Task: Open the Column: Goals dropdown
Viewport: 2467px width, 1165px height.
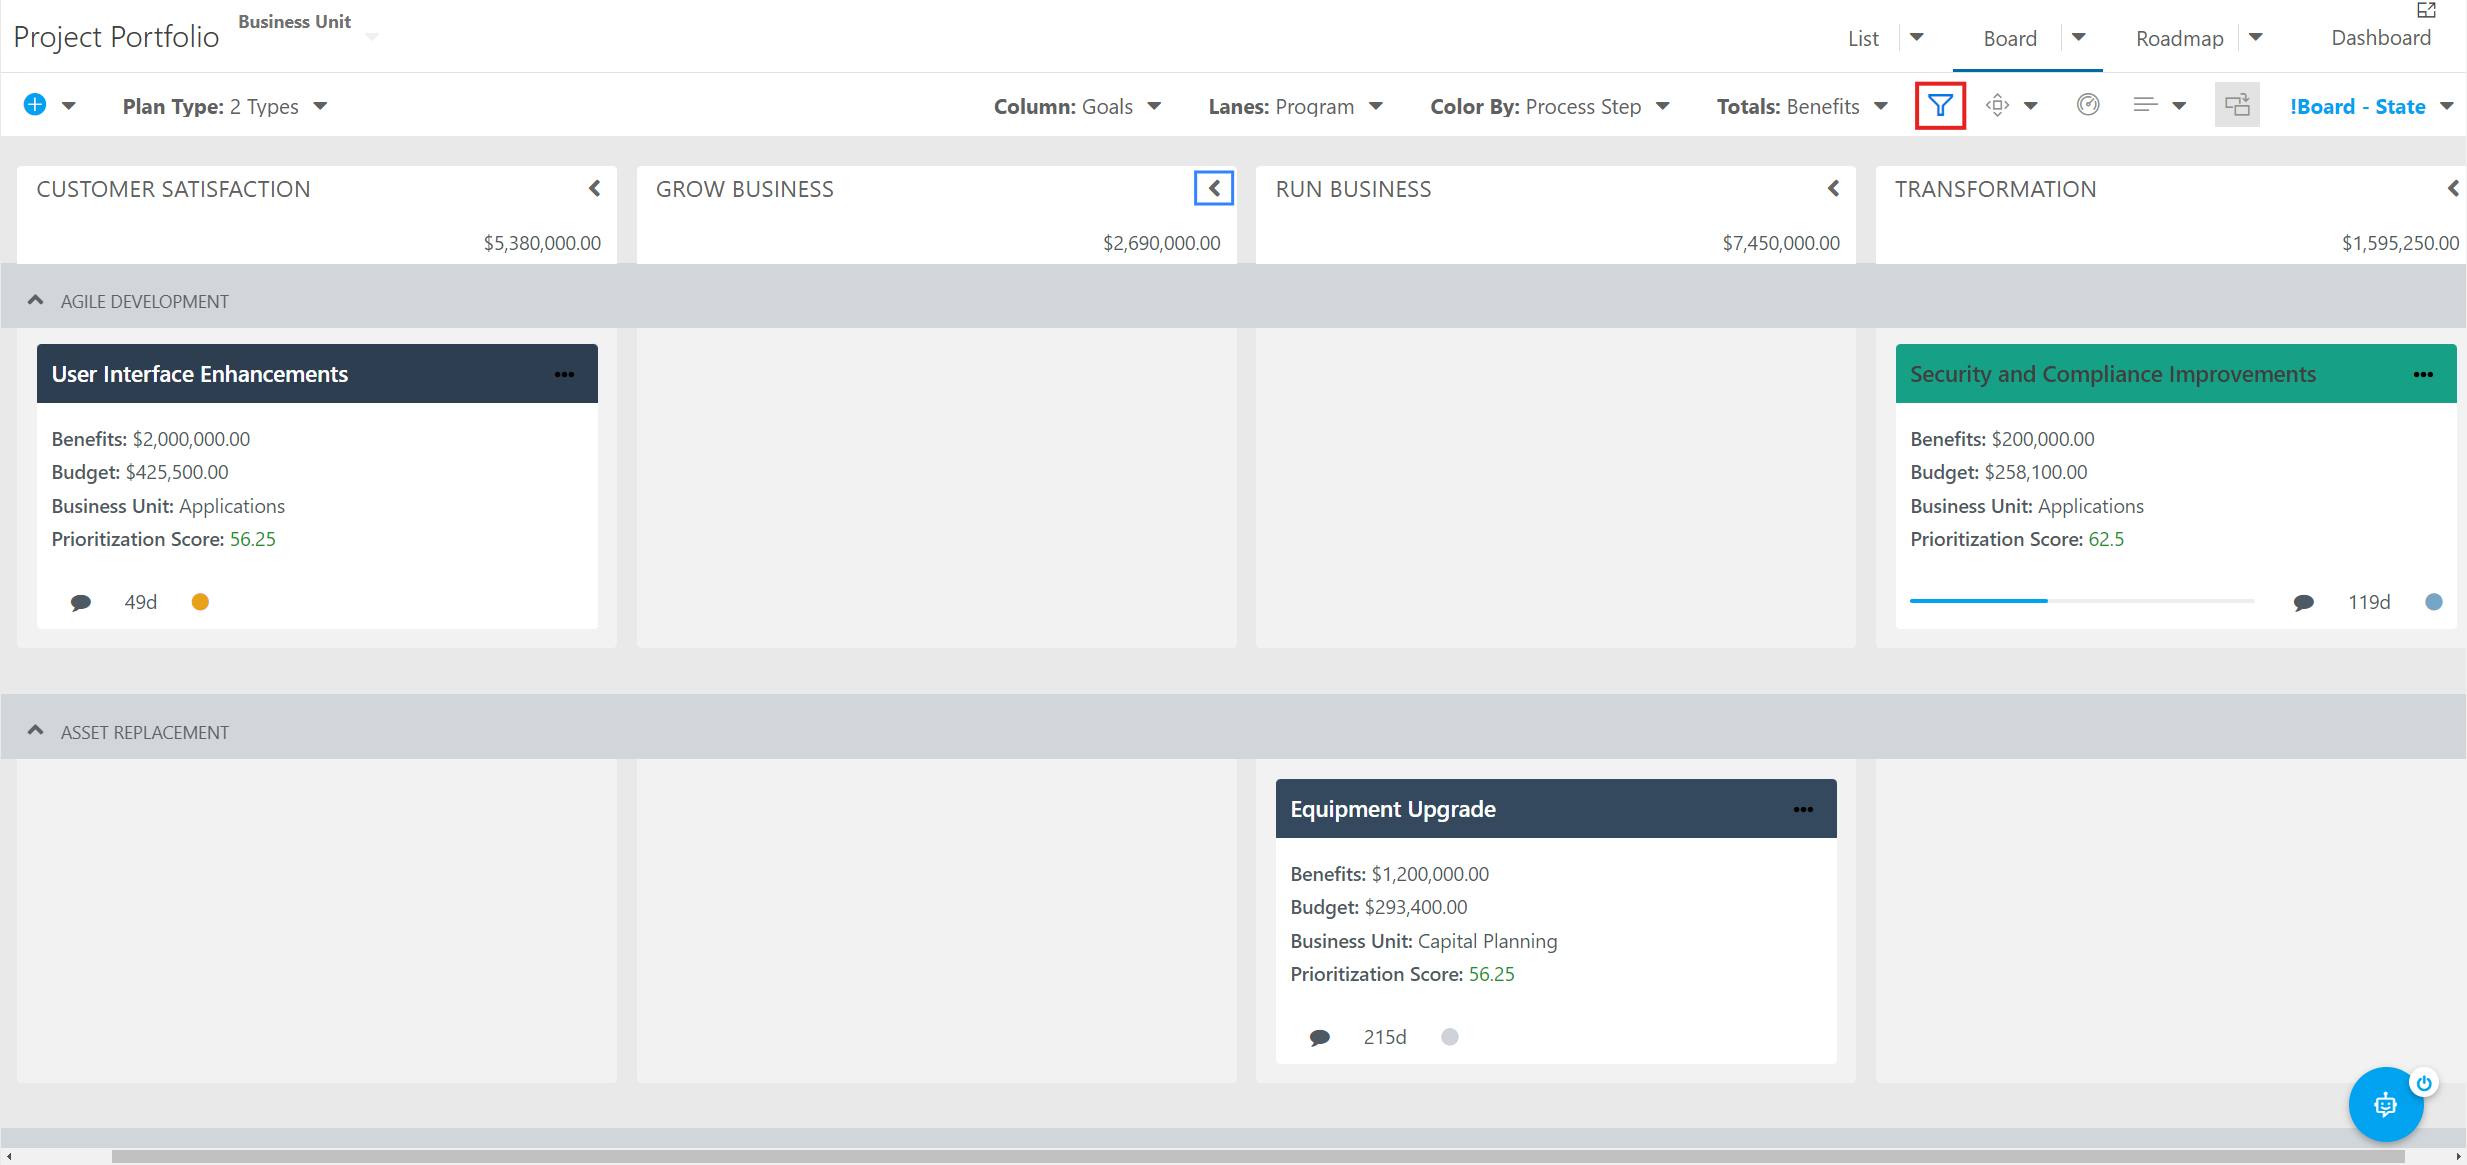Action: (x=1077, y=106)
